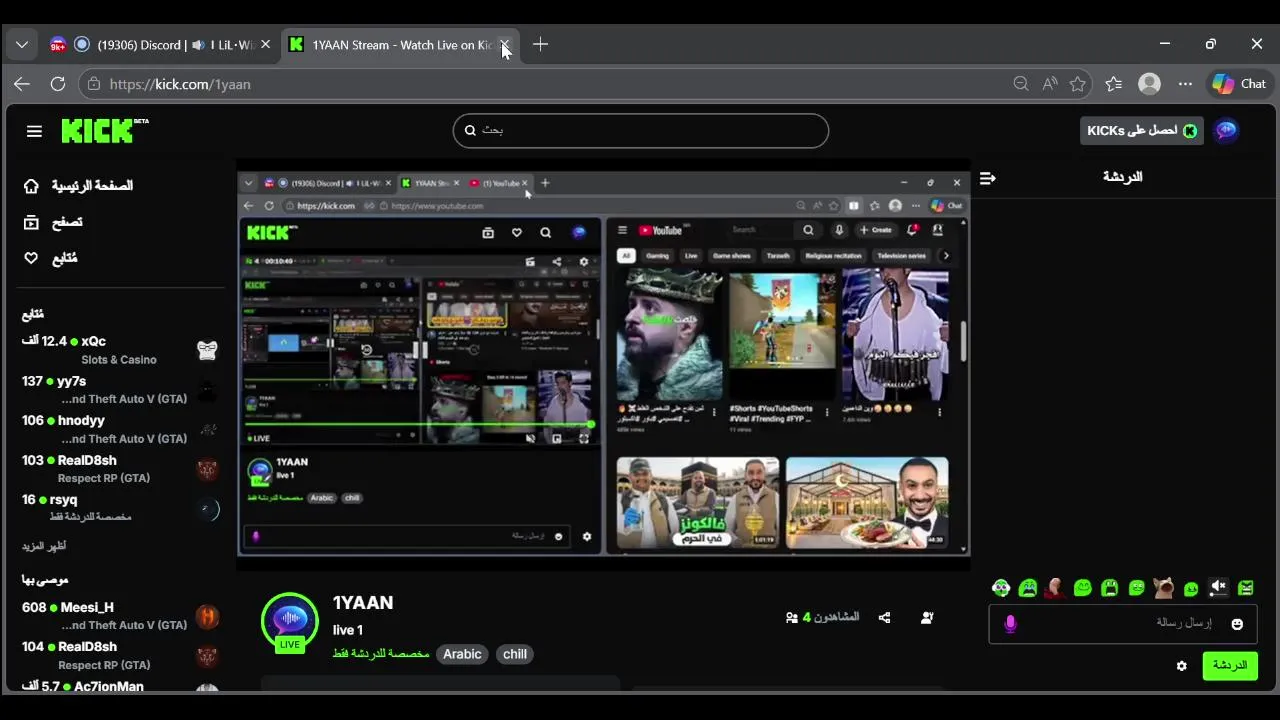Viewport: 1280px width, 720px height.
Task: Reload the page with the refresh icon
Action: coord(58,84)
